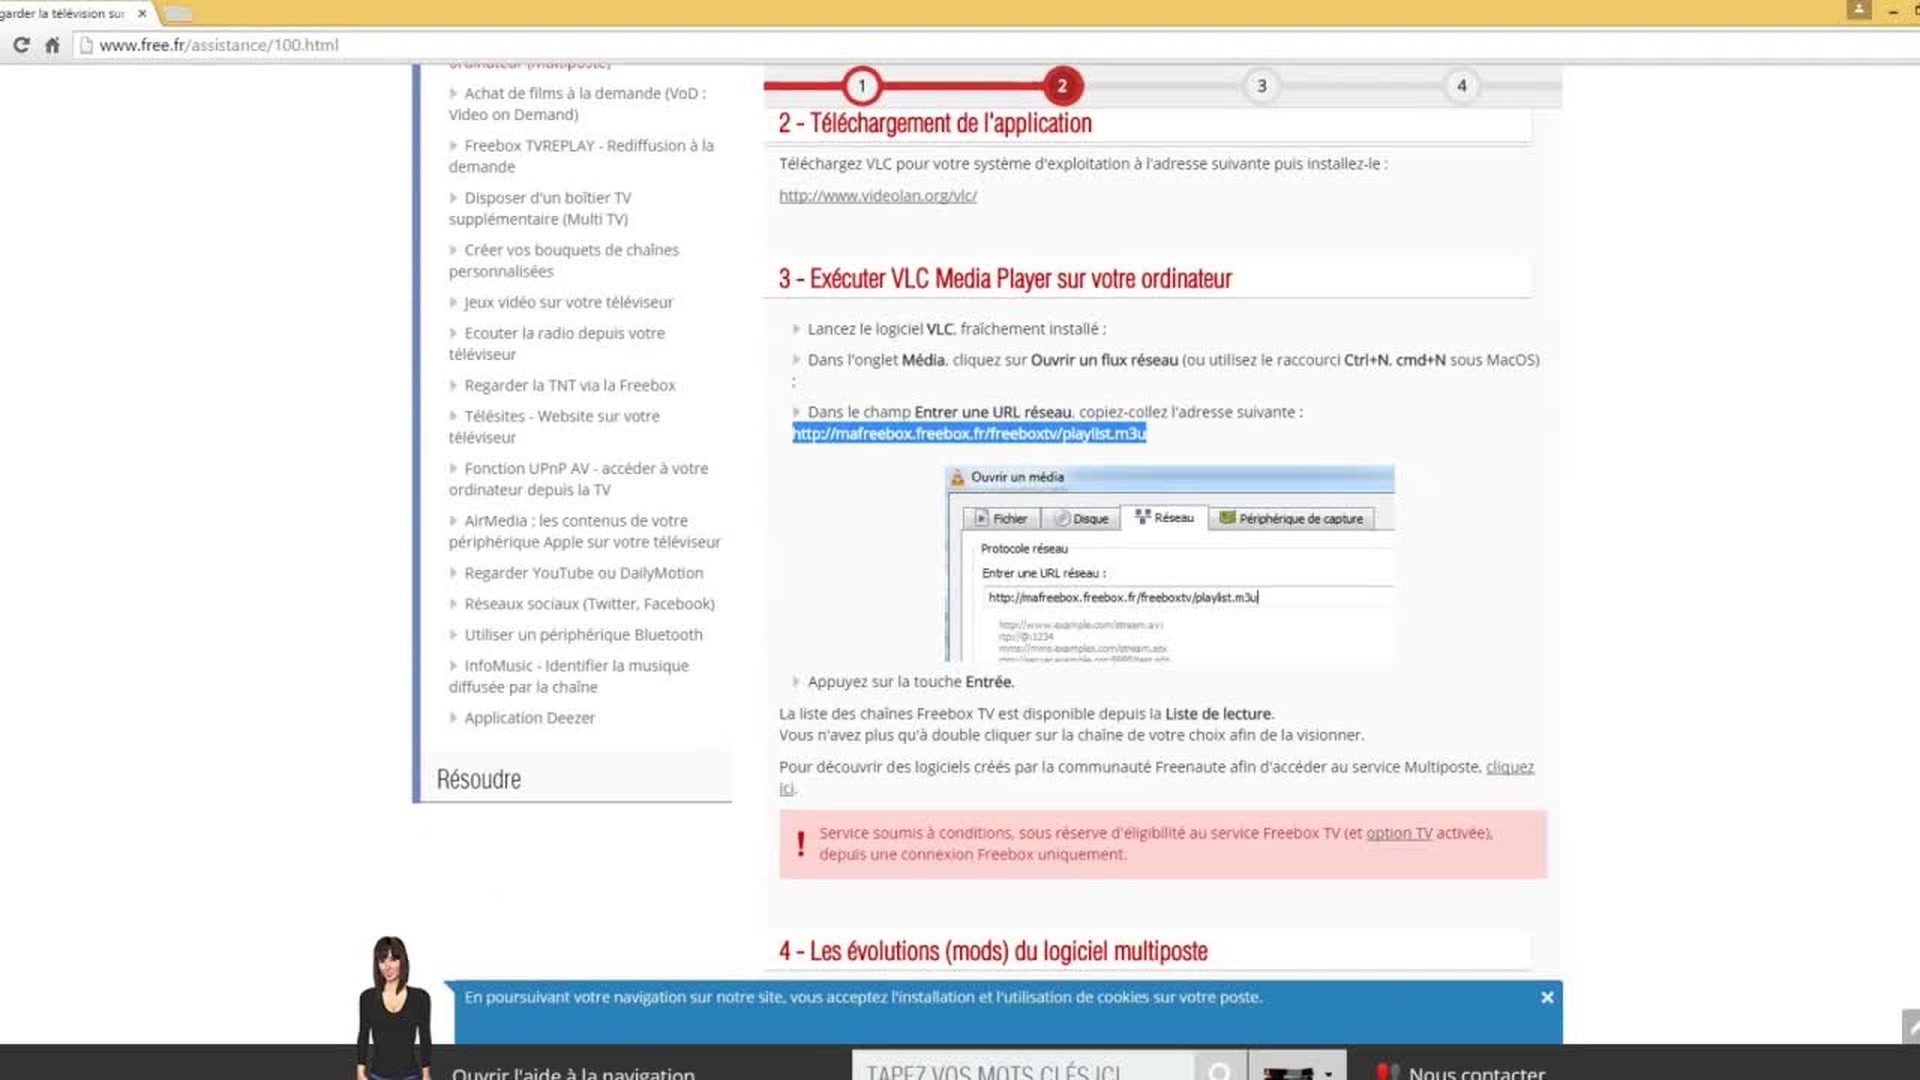
Task: Open Regarder la TNT via la Freebox
Action: tap(569, 385)
